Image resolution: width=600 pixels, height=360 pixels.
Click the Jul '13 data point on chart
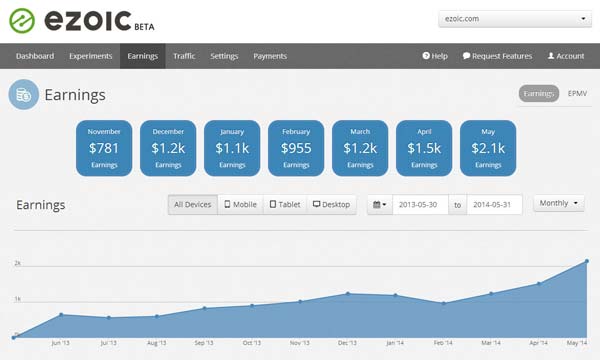click(x=109, y=318)
